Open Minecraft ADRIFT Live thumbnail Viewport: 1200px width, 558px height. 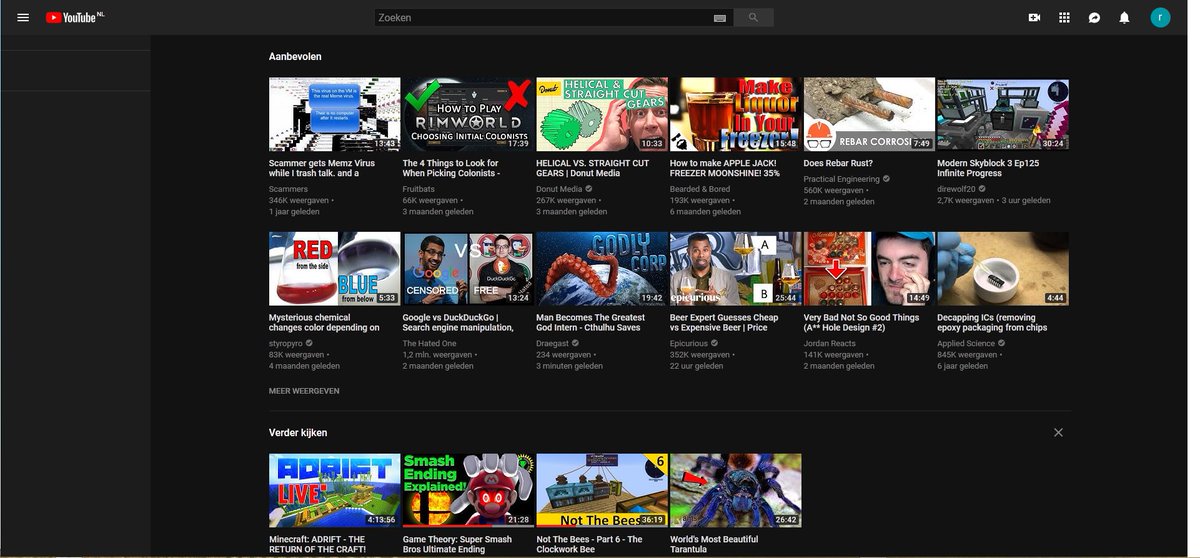tap(335, 490)
